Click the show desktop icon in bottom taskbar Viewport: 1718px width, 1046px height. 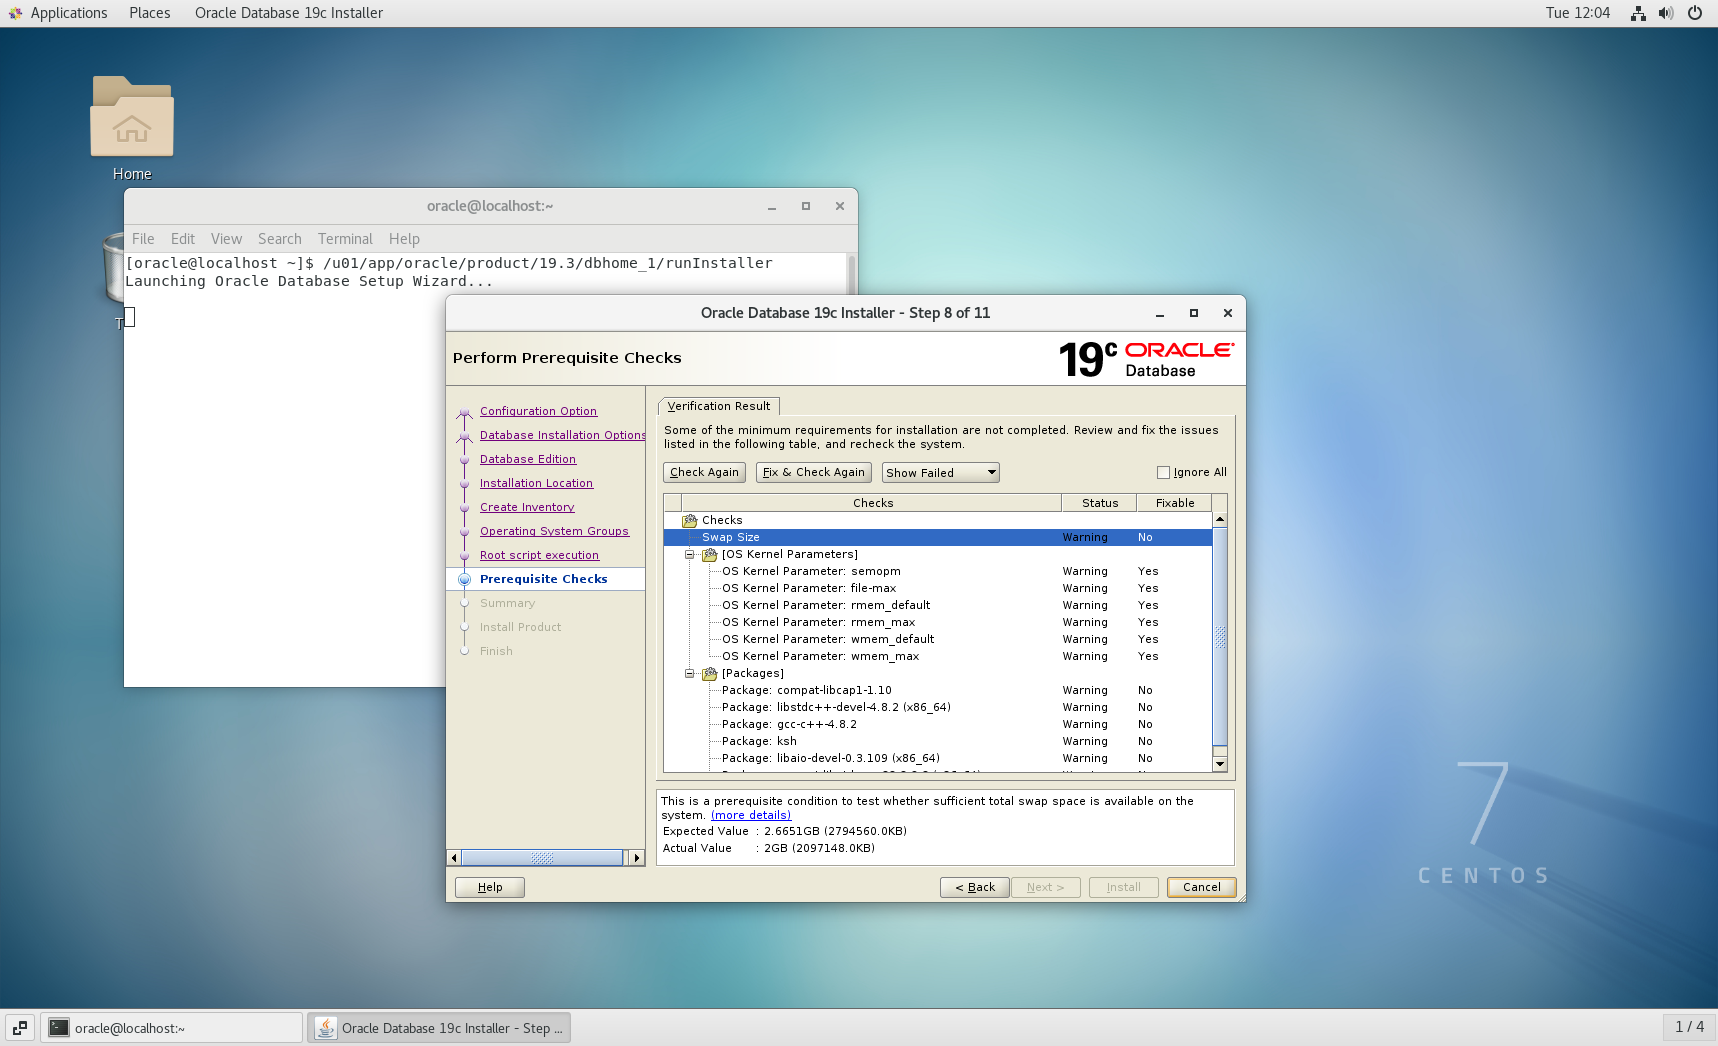(20, 1028)
